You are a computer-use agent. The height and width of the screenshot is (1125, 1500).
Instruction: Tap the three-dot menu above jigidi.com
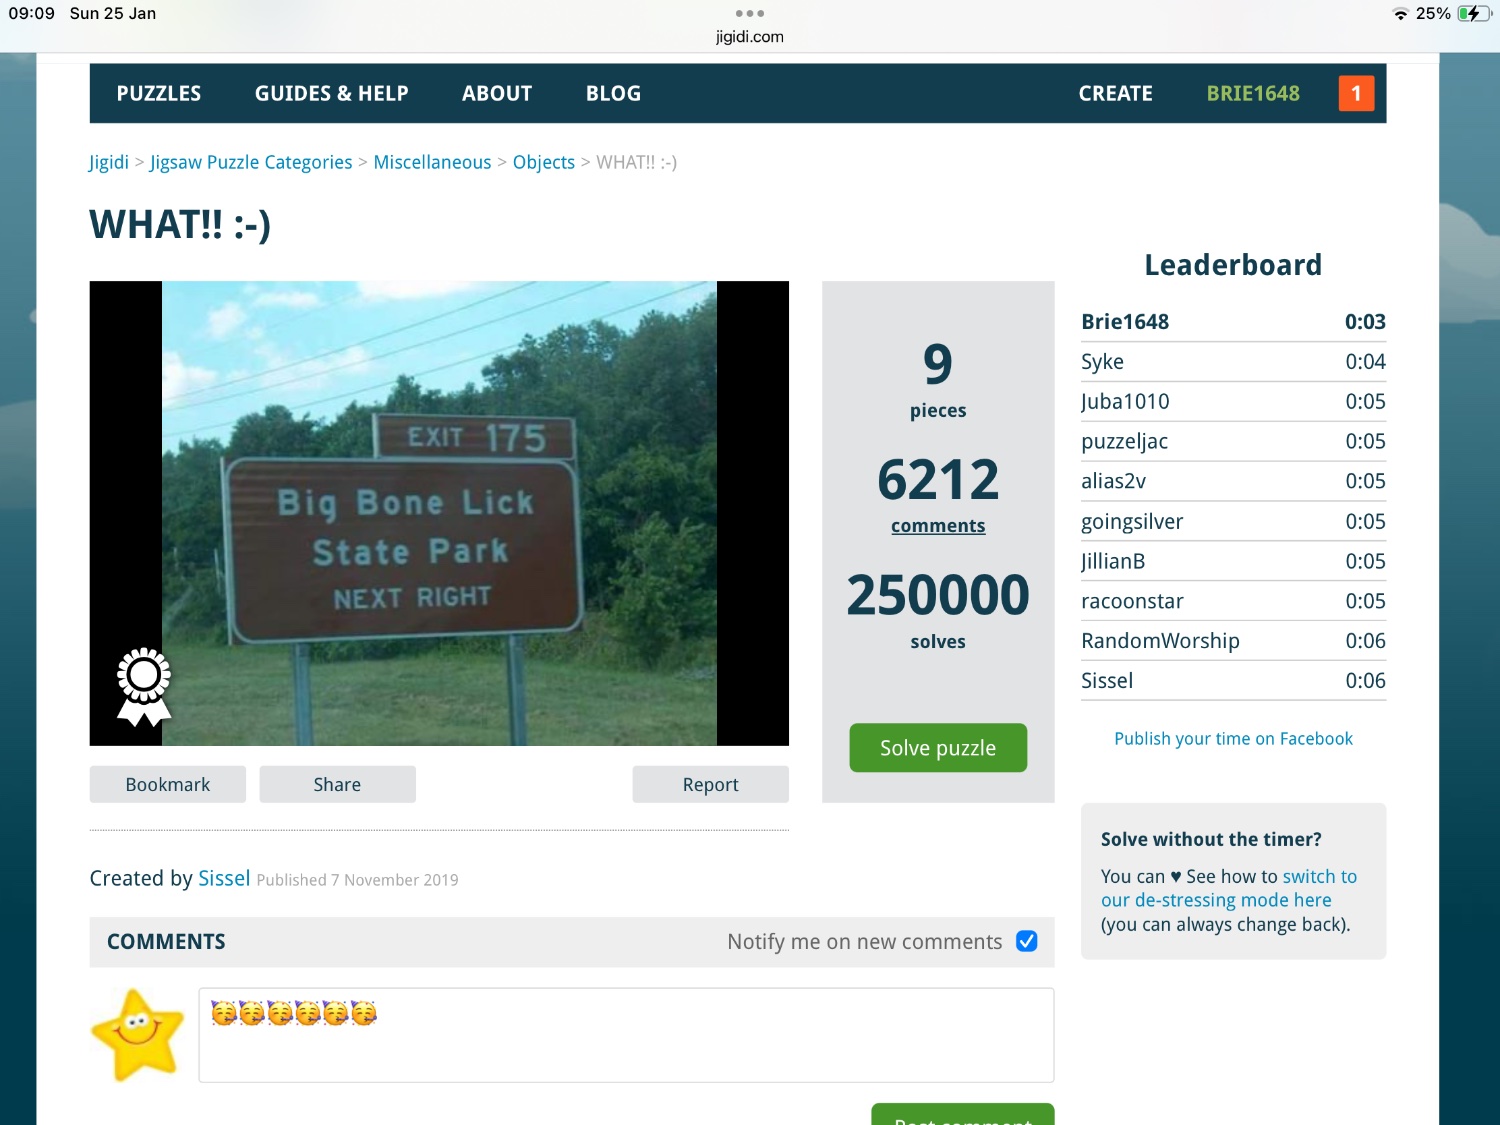click(749, 13)
